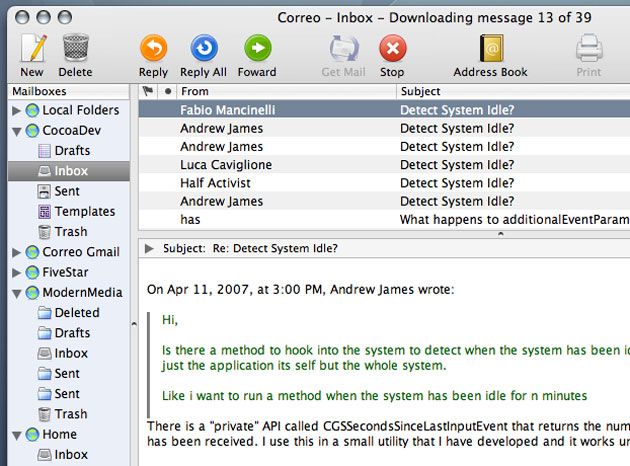Click the CocoaDev Drafts folder icon

click(44, 151)
